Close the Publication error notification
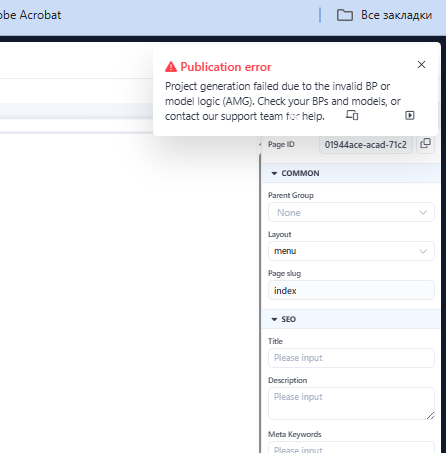 (421, 65)
